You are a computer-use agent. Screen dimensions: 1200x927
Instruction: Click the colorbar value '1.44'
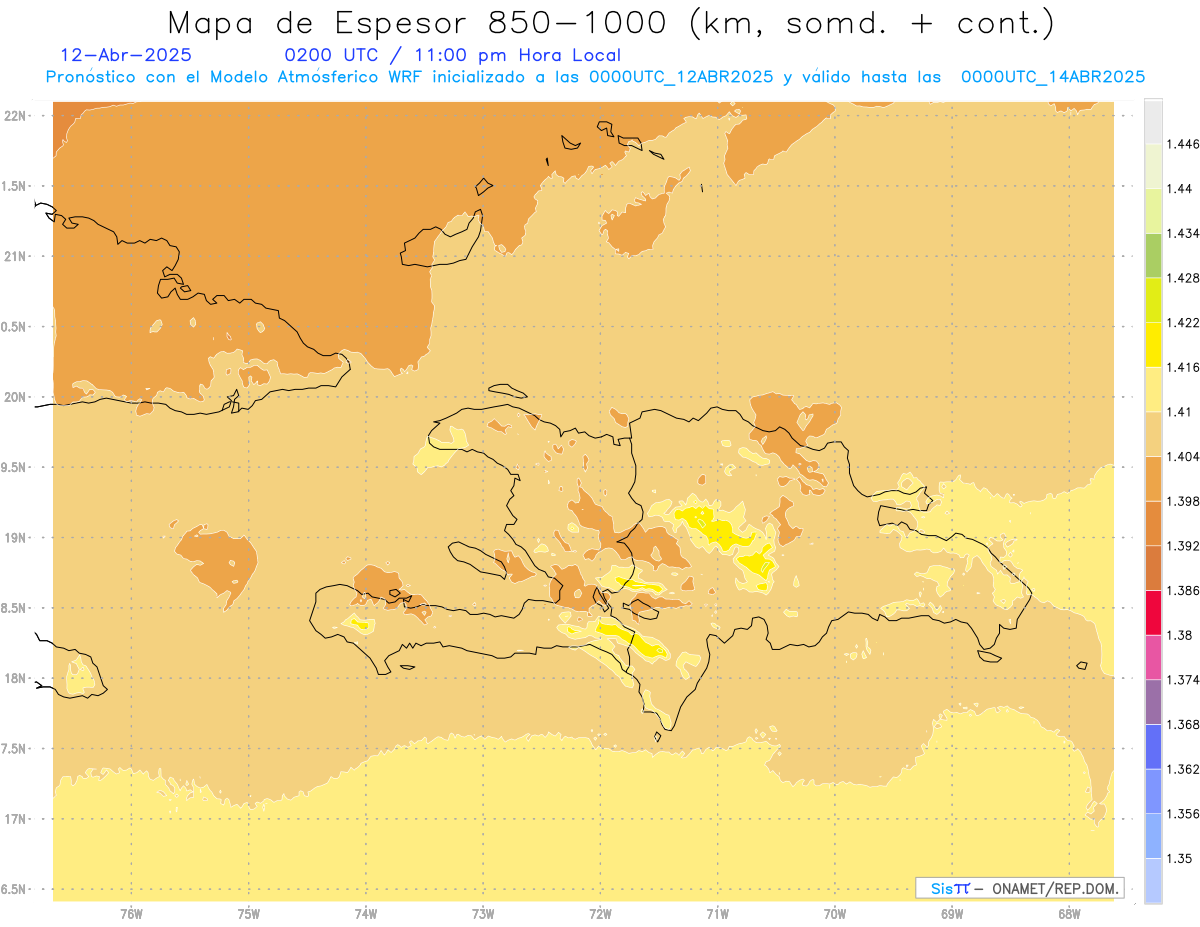tap(1179, 189)
